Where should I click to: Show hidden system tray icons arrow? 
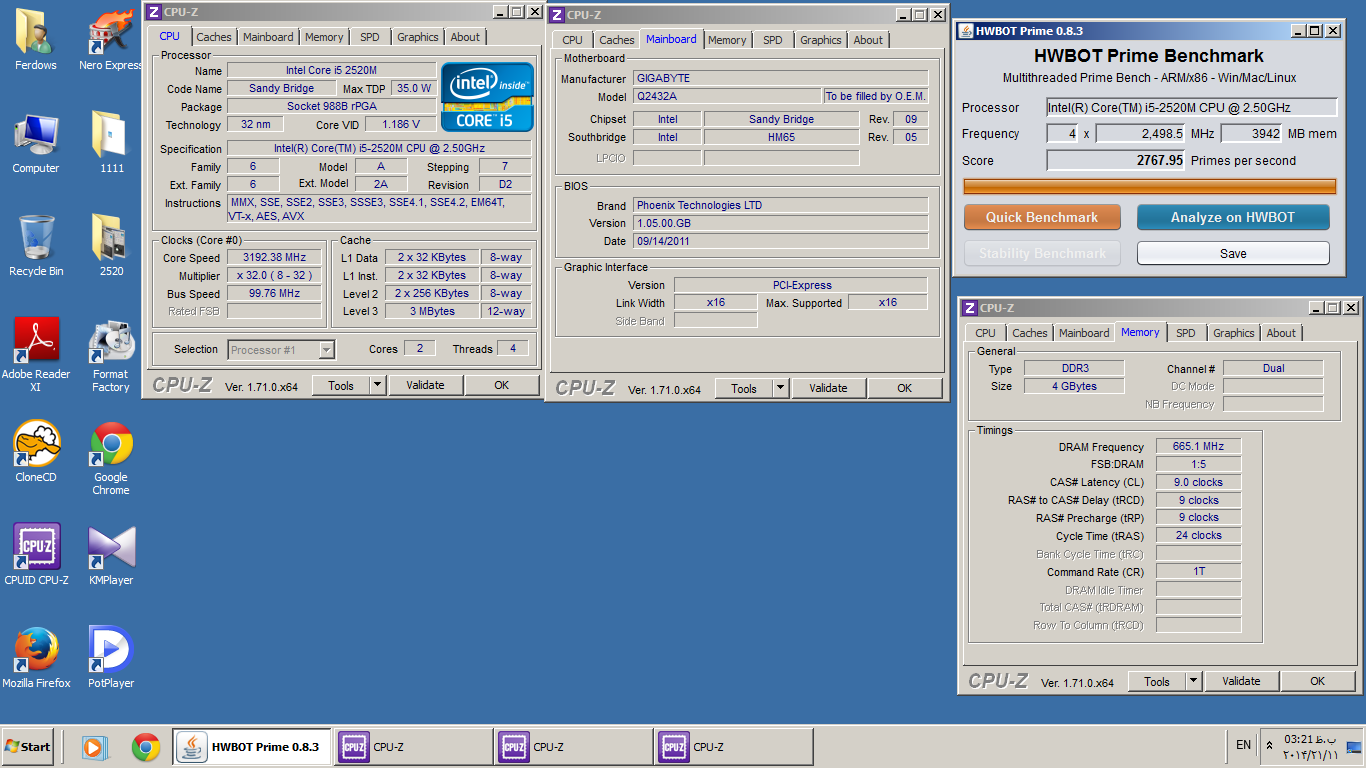click(1270, 746)
